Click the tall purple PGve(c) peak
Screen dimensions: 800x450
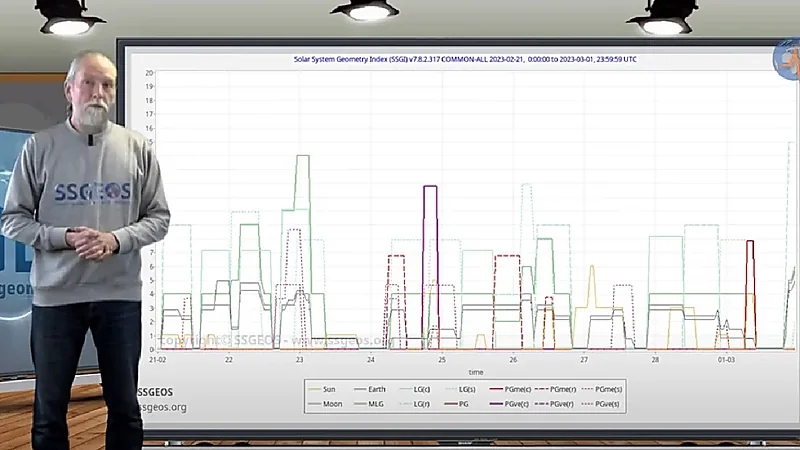[x=430, y=187]
